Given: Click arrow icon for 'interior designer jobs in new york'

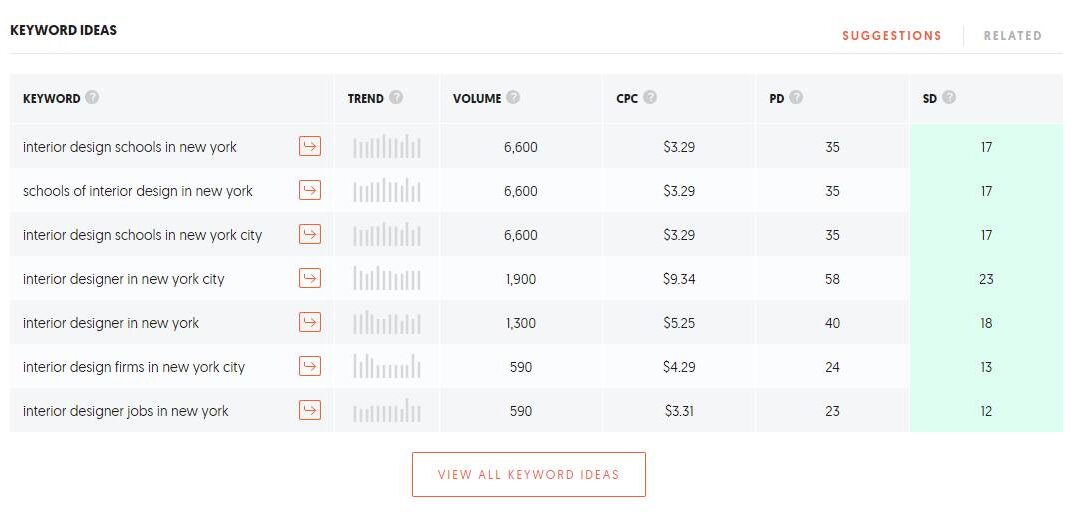Looking at the screenshot, I should [310, 411].
